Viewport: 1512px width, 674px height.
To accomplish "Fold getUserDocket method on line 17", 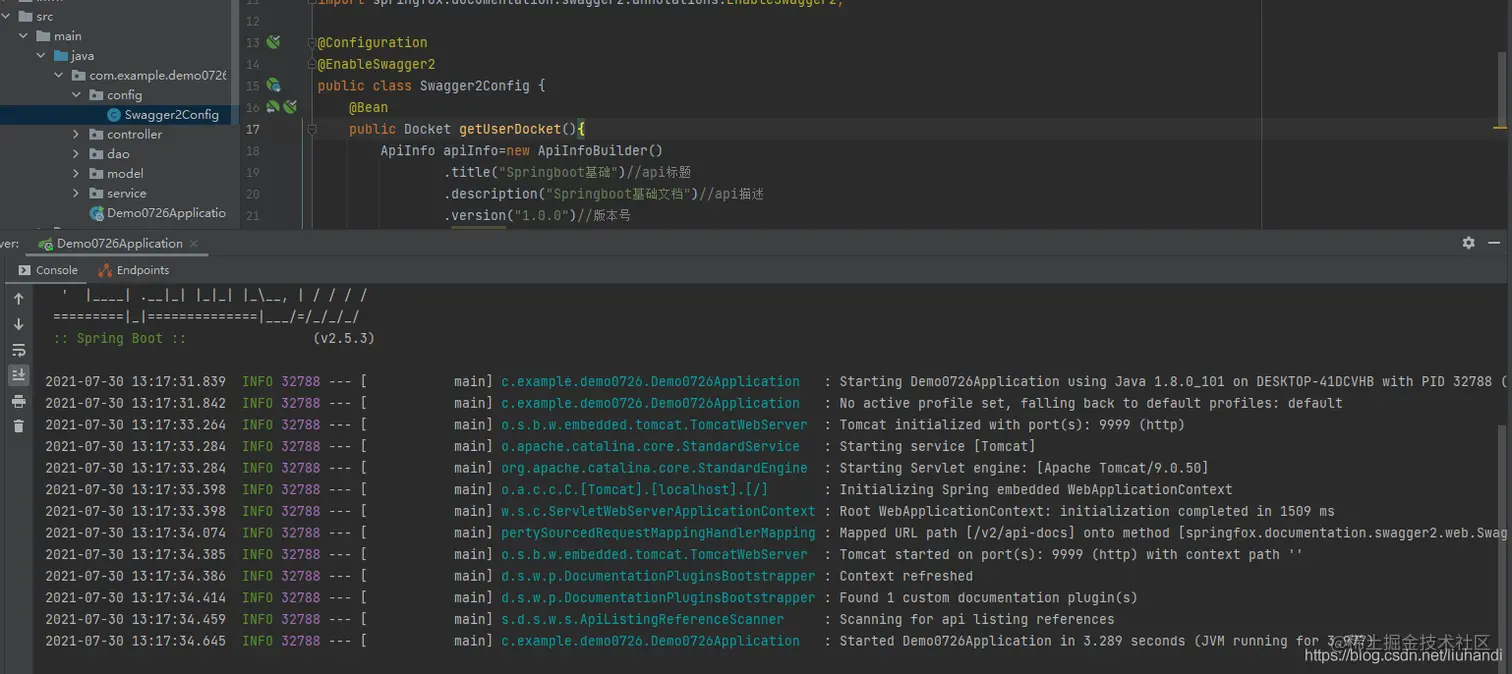I will point(312,129).
